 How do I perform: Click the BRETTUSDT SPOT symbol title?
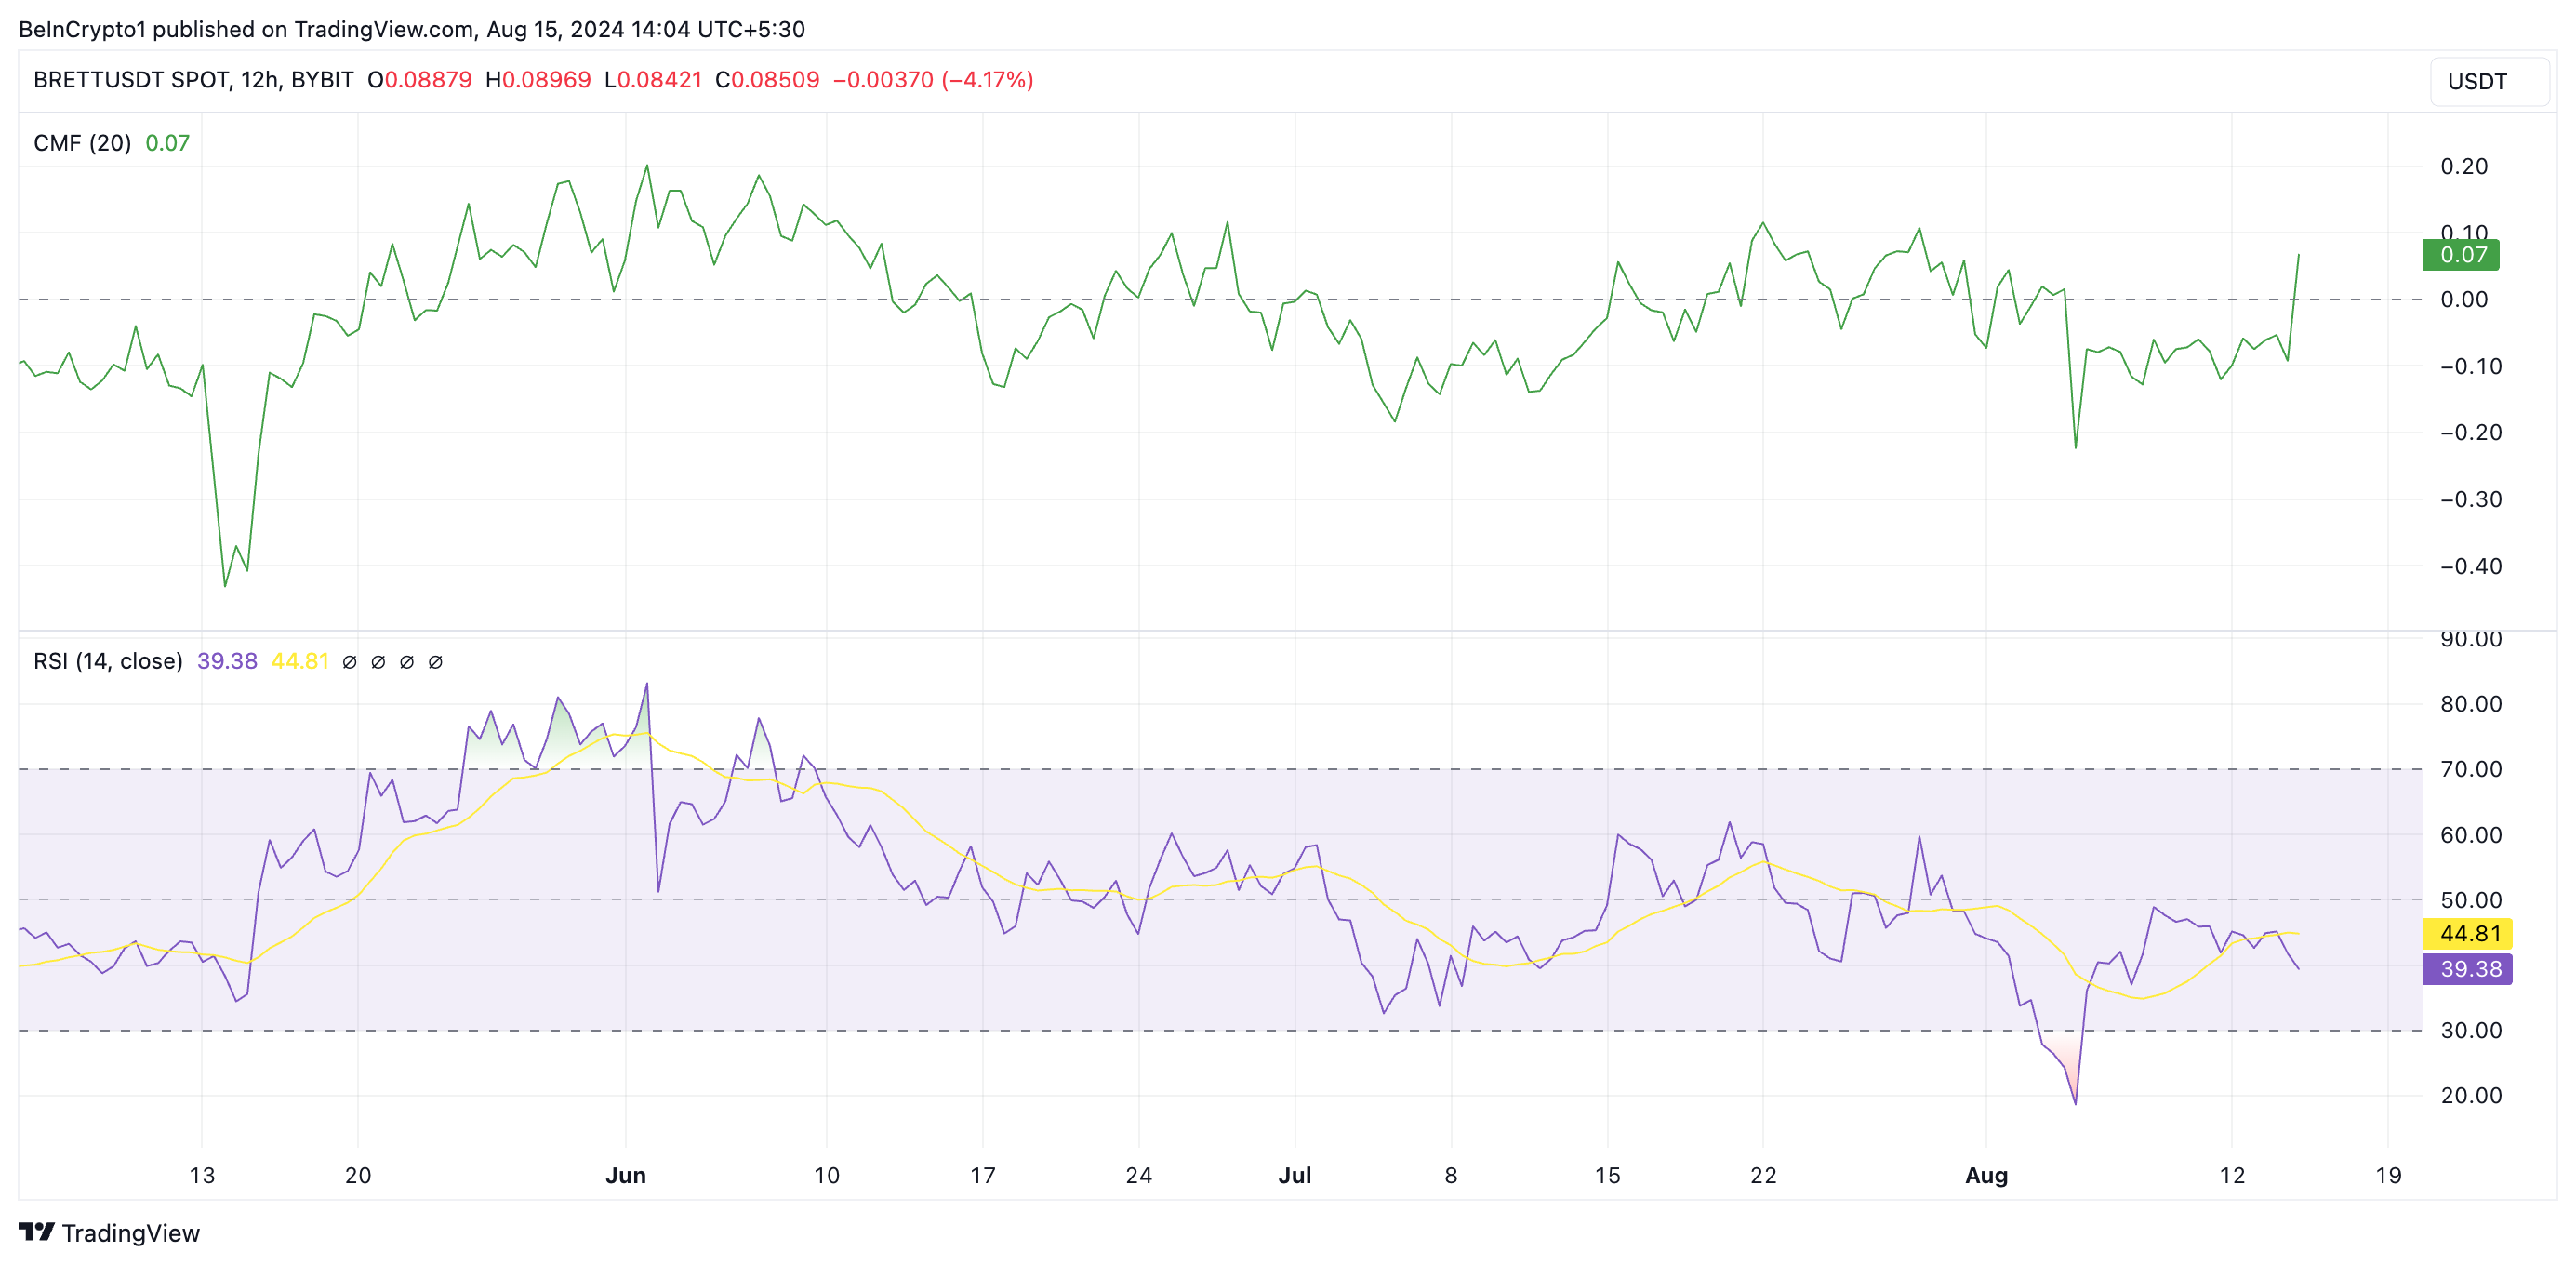tap(131, 80)
